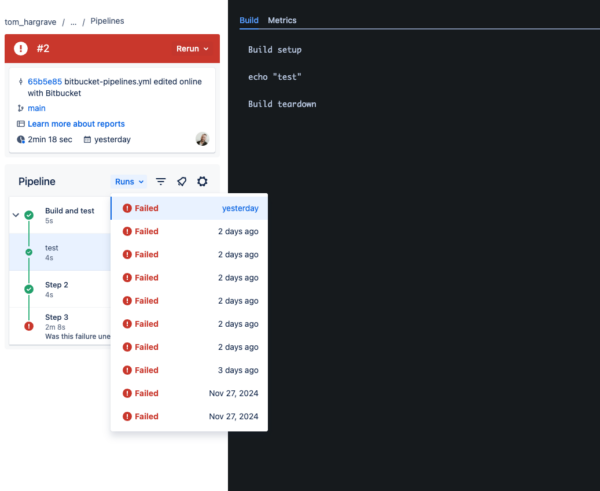This screenshot has width=600, height=491.
Task: Select the Build tab
Action: [x=249, y=20]
